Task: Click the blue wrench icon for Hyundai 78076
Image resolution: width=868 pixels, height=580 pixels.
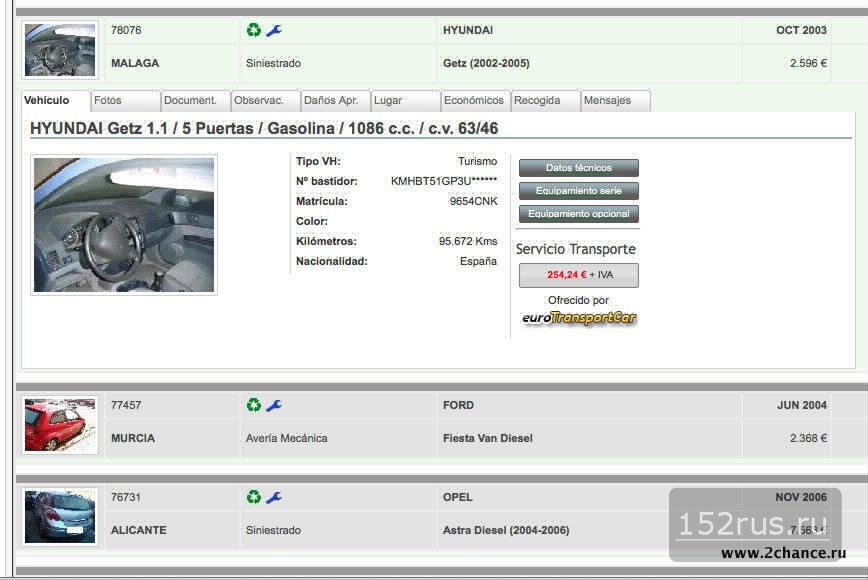Action: 274,30
